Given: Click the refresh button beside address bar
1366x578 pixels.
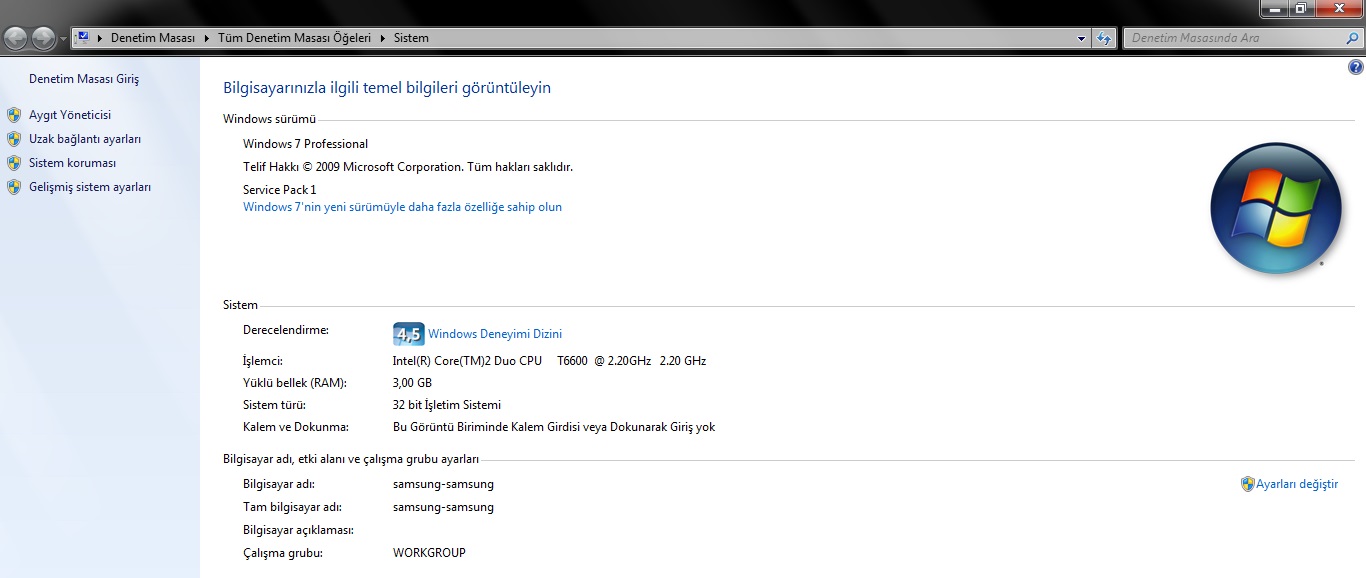Looking at the screenshot, I should (1104, 38).
